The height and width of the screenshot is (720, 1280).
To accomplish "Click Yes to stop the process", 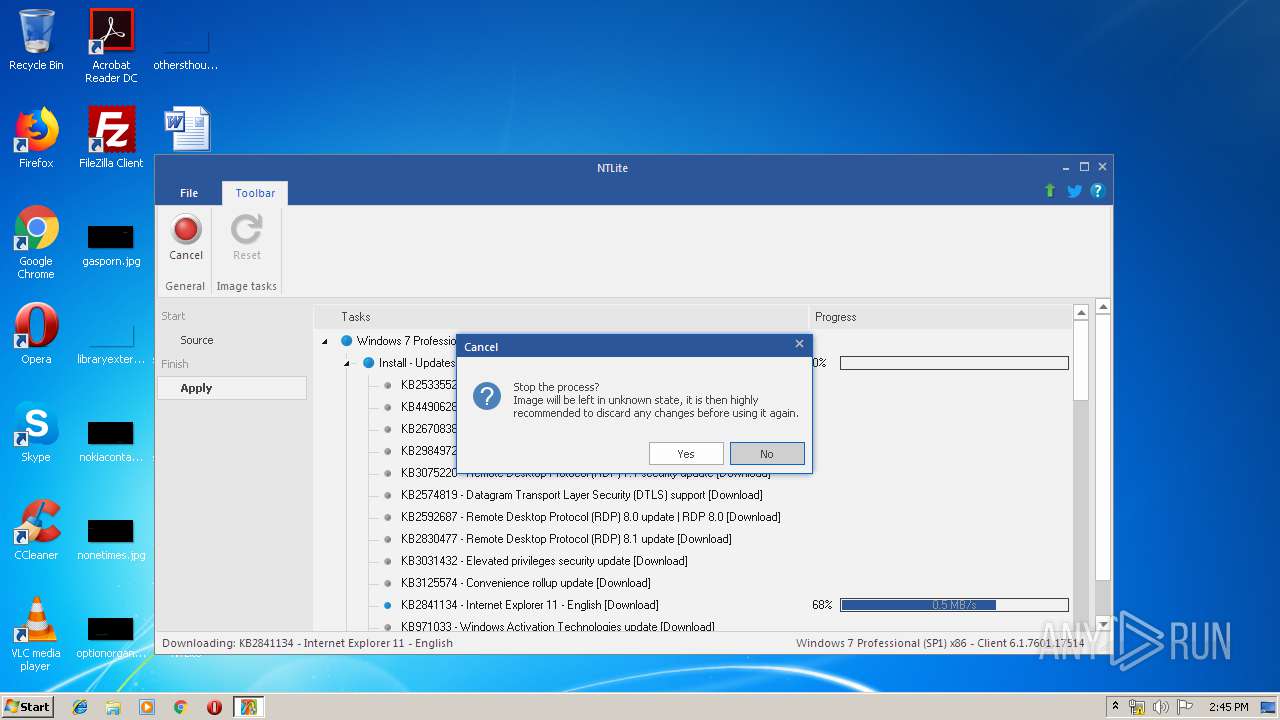I will 686,454.
